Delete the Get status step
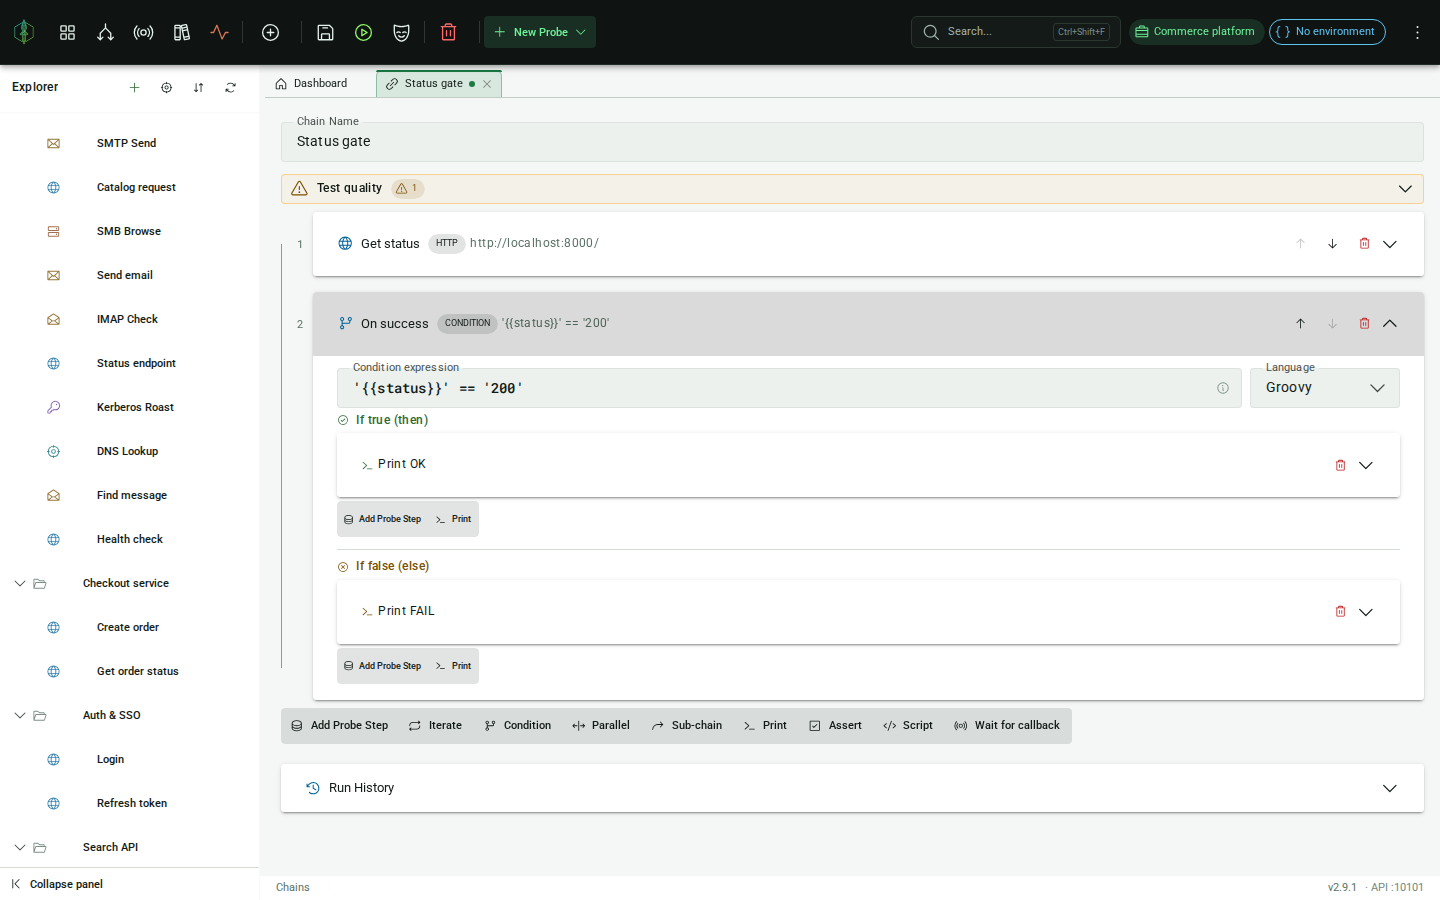 tap(1364, 243)
